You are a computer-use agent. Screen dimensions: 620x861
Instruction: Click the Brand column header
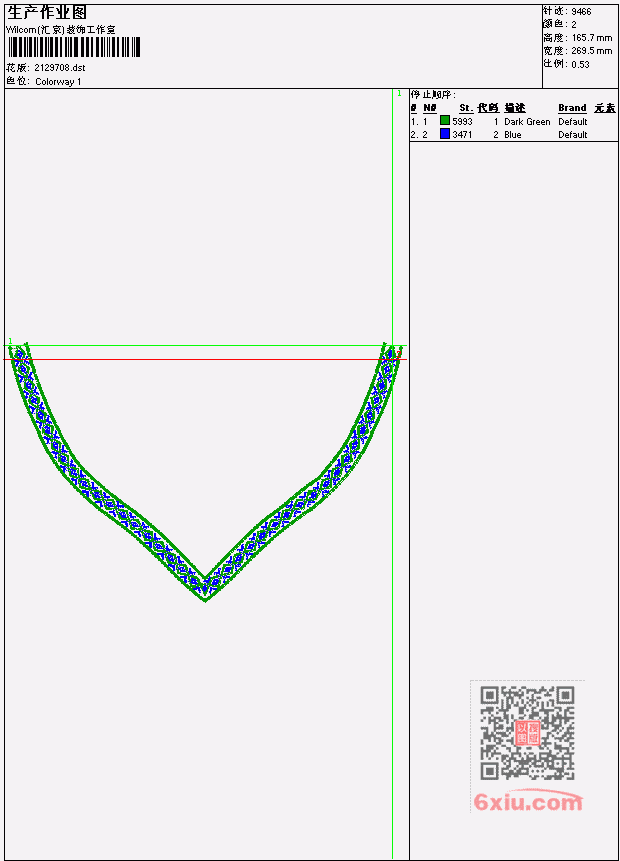tap(572, 108)
